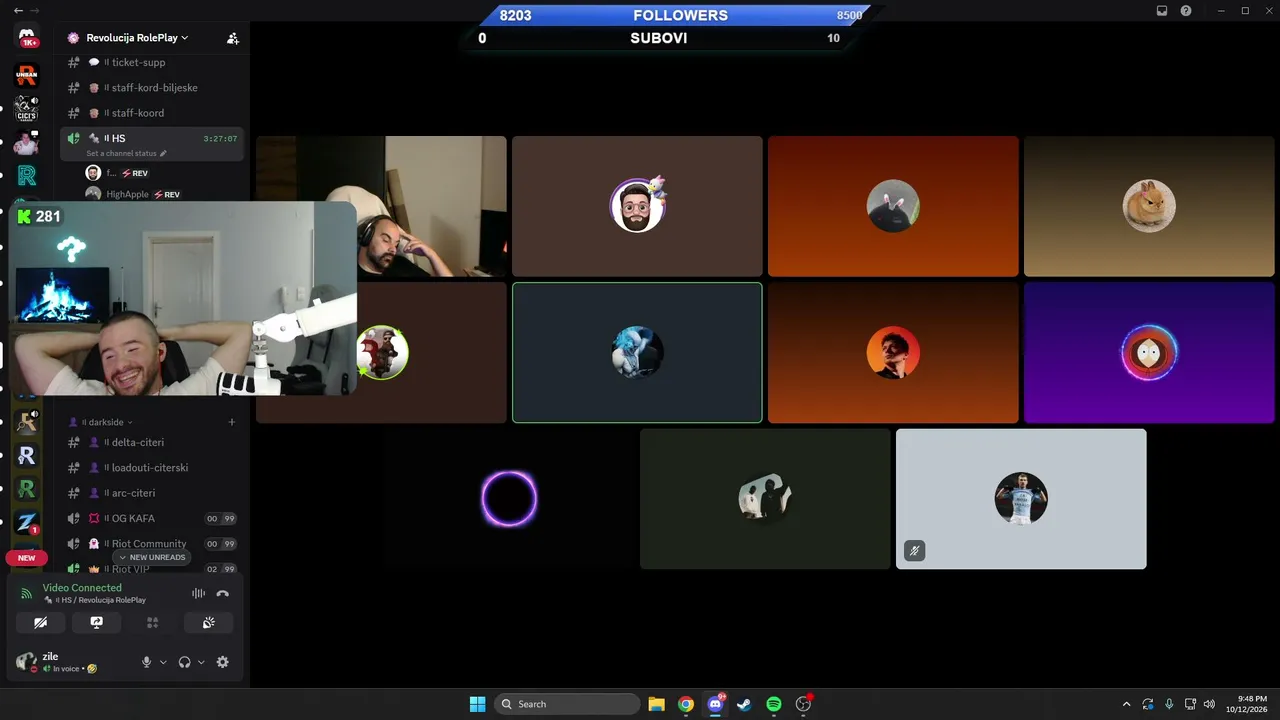The width and height of the screenshot is (1280, 720).
Task: Navigate forward with the right arrow
Action: pos(35,10)
